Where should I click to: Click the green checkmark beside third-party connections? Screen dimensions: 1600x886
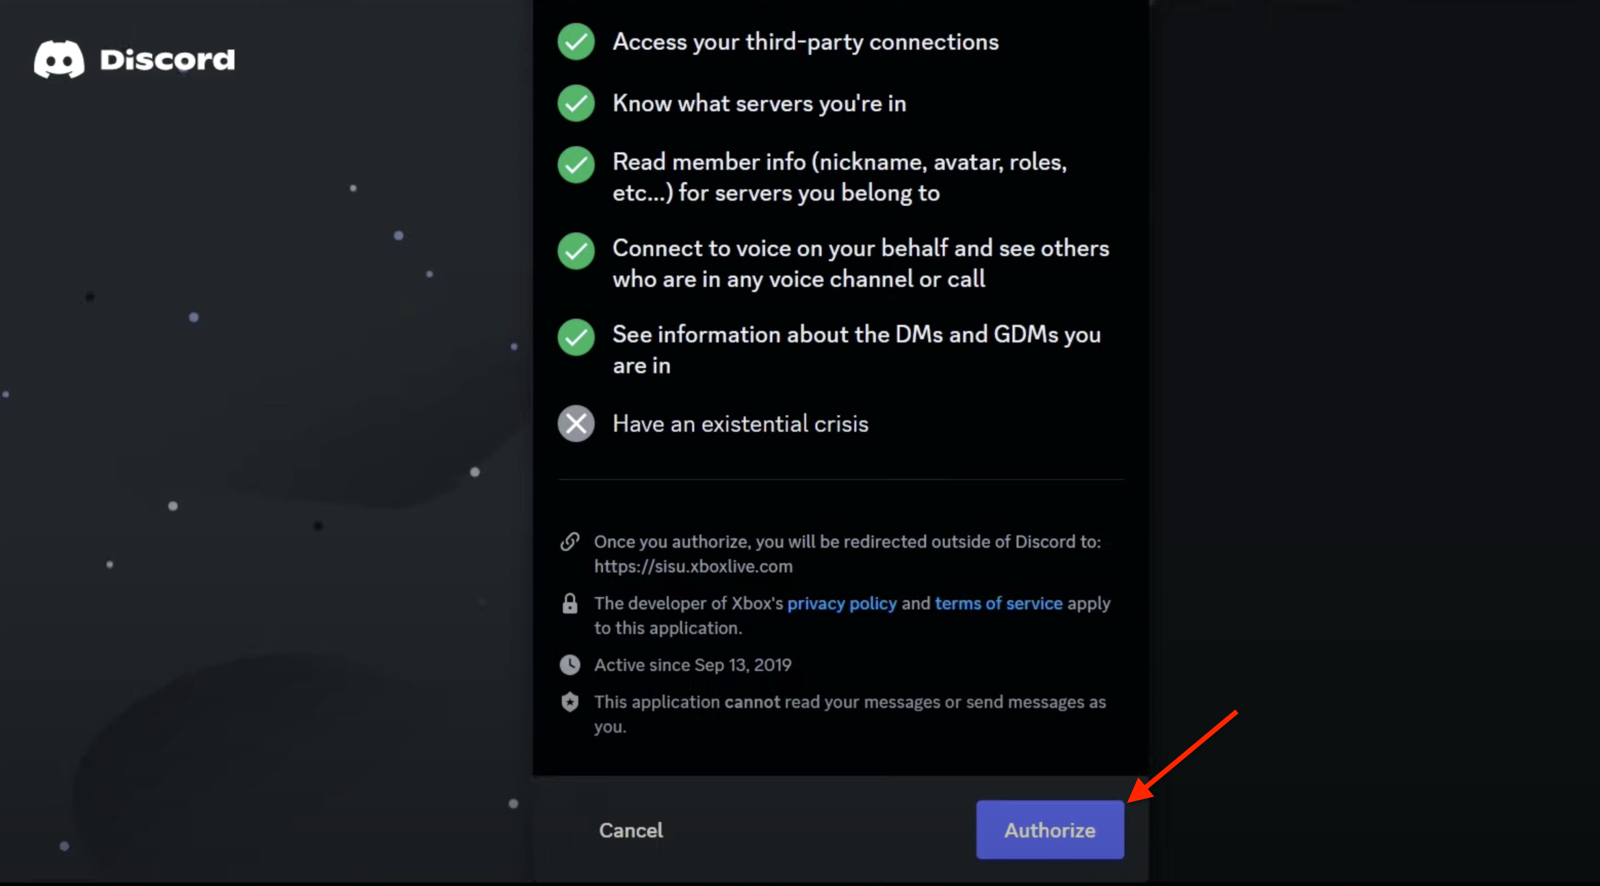coord(576,41)
